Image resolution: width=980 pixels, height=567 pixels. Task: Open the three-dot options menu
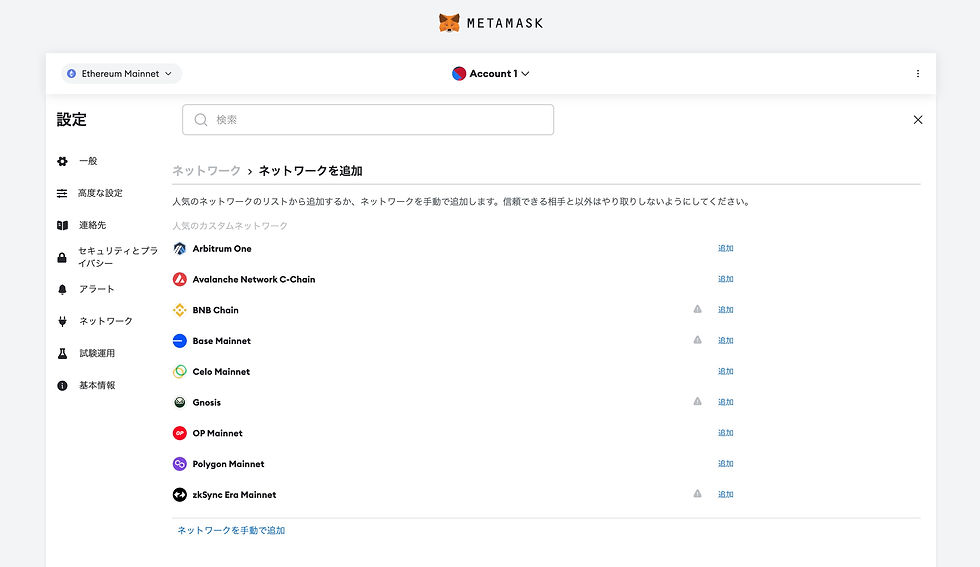(x=918, y=74)
